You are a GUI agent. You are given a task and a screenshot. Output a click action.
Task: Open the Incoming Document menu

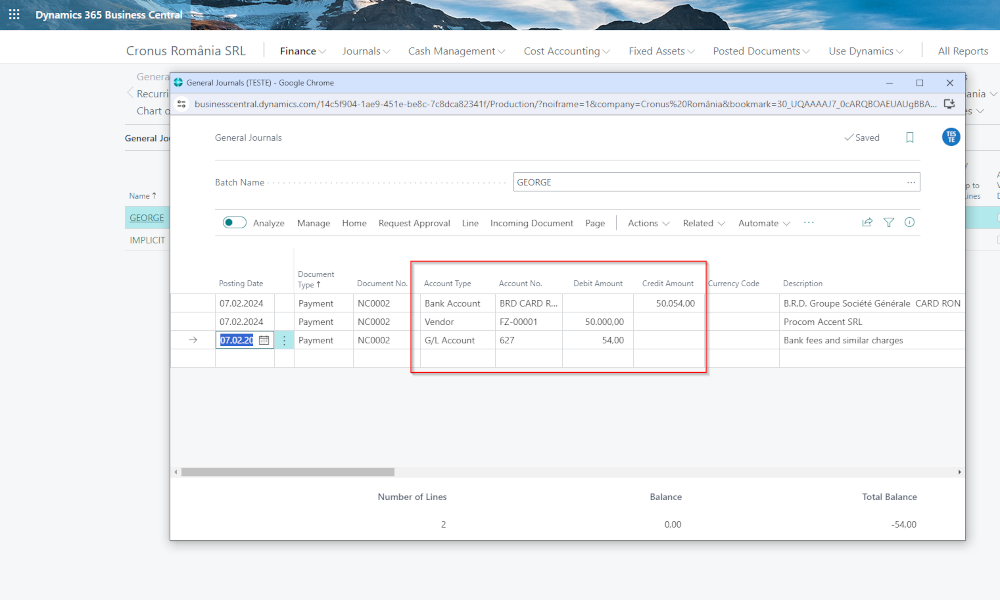531,223
